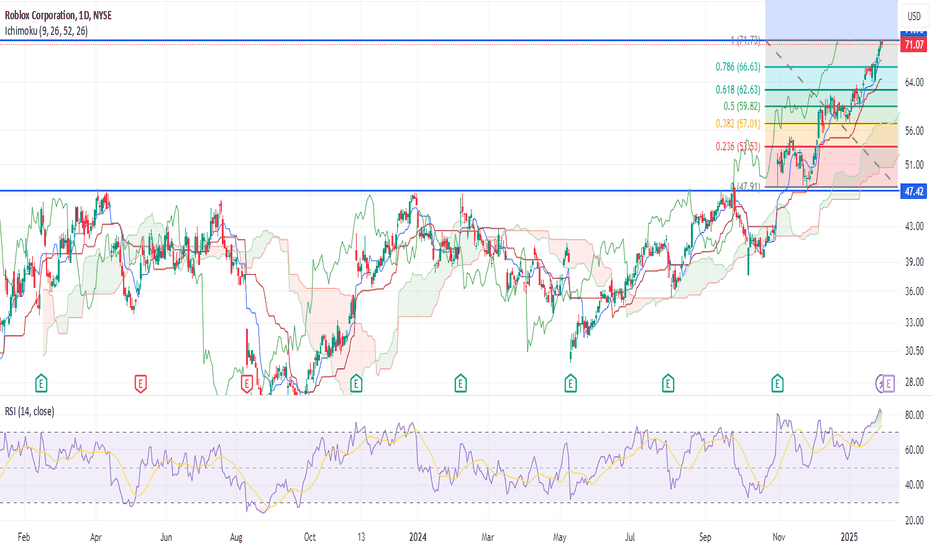This screenshot has width=932, height=550.
Task: Click the 36.00 price axis label
Action: click(x=914, y=291)
